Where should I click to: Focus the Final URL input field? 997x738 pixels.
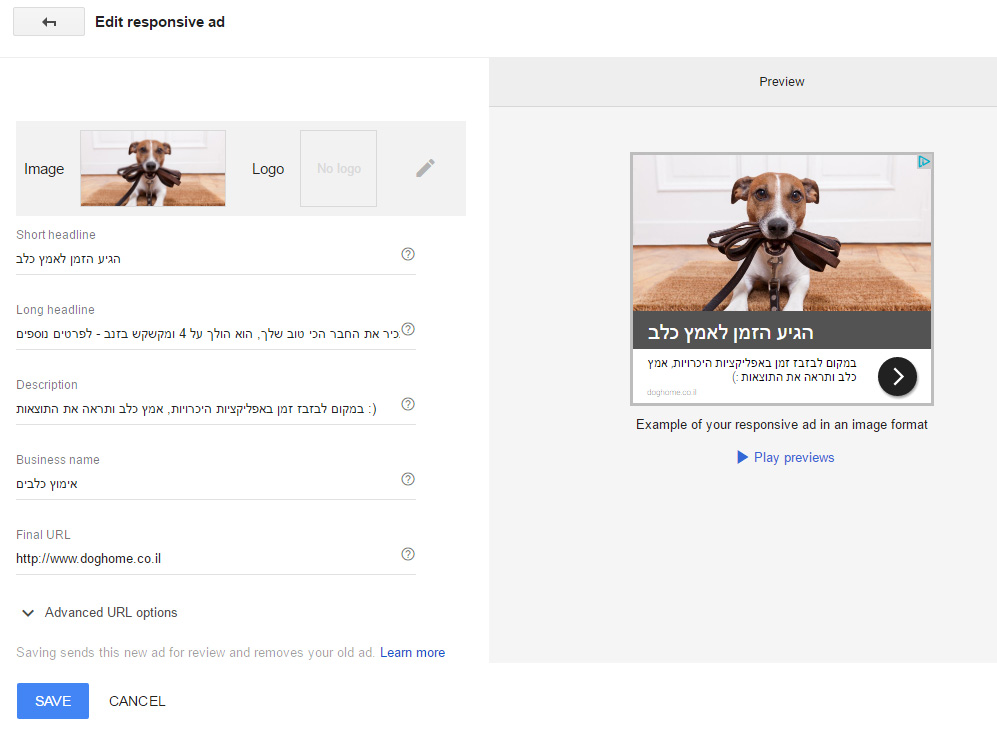200,559
